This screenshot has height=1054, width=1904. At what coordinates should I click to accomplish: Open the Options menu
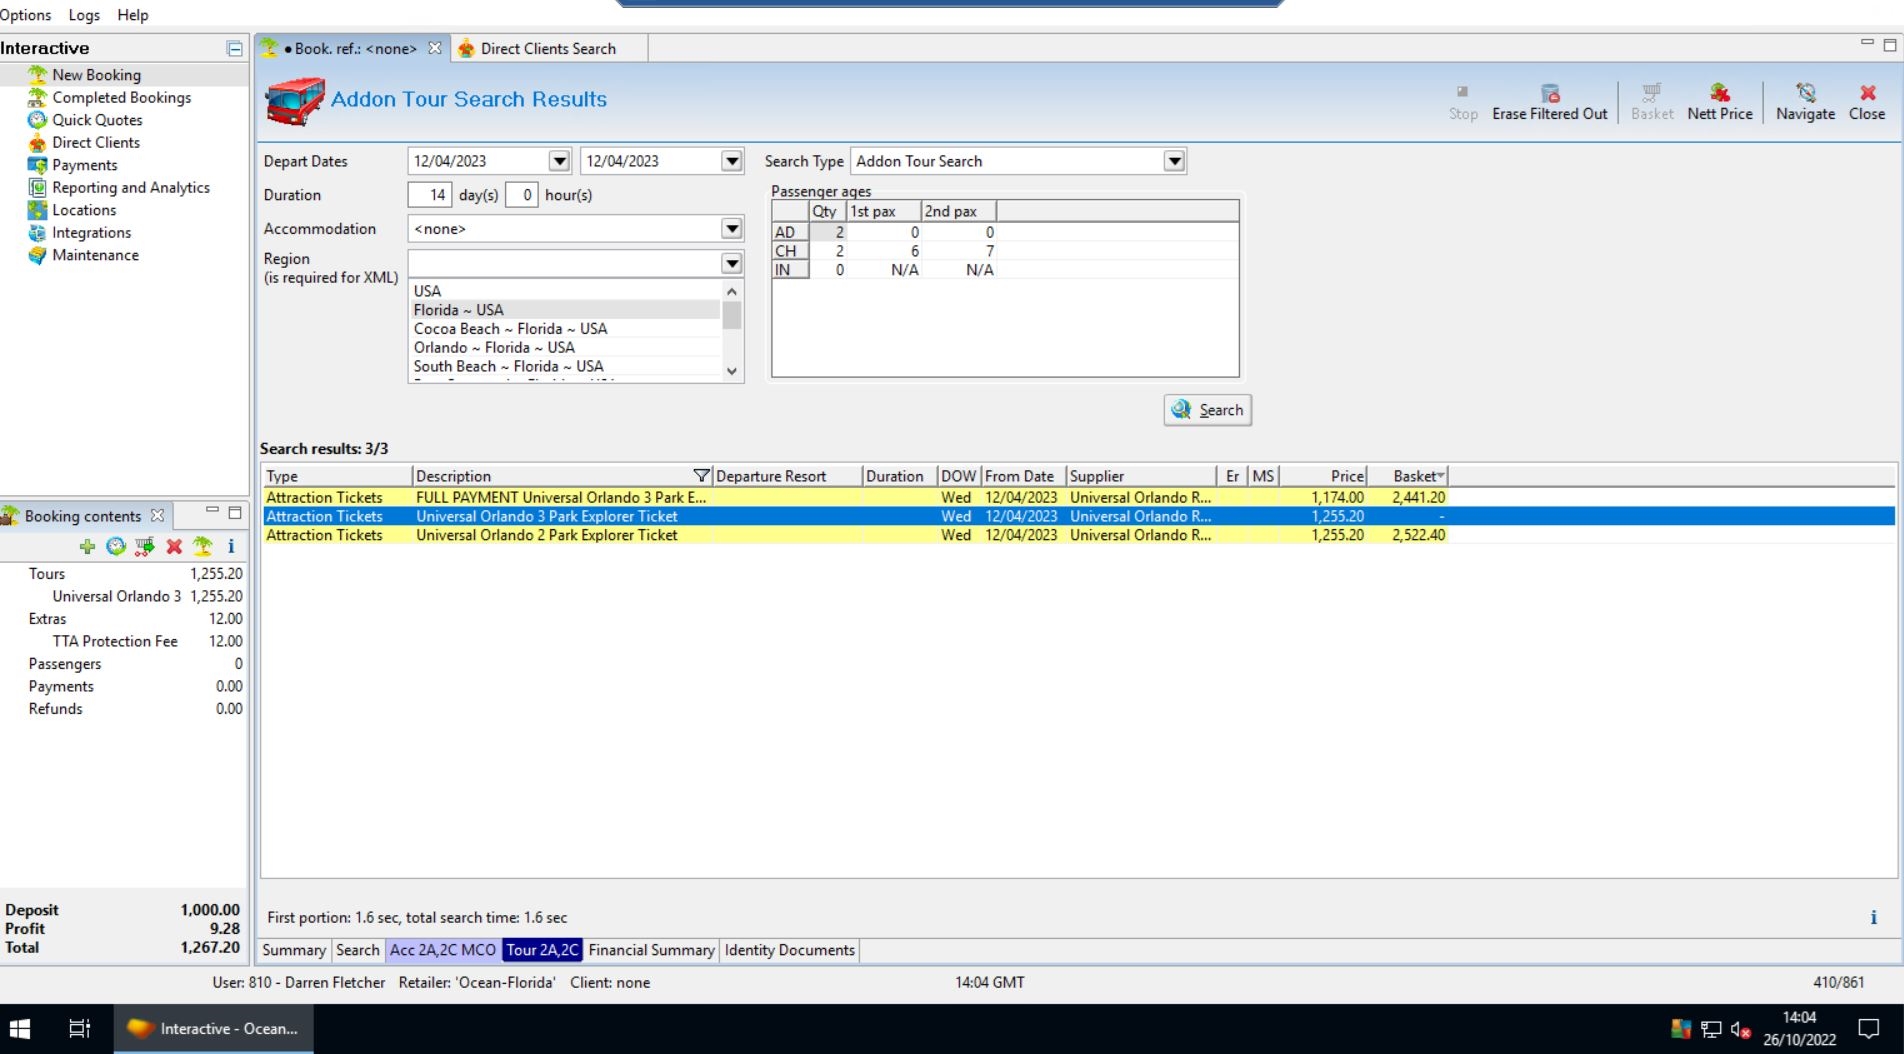26,15
